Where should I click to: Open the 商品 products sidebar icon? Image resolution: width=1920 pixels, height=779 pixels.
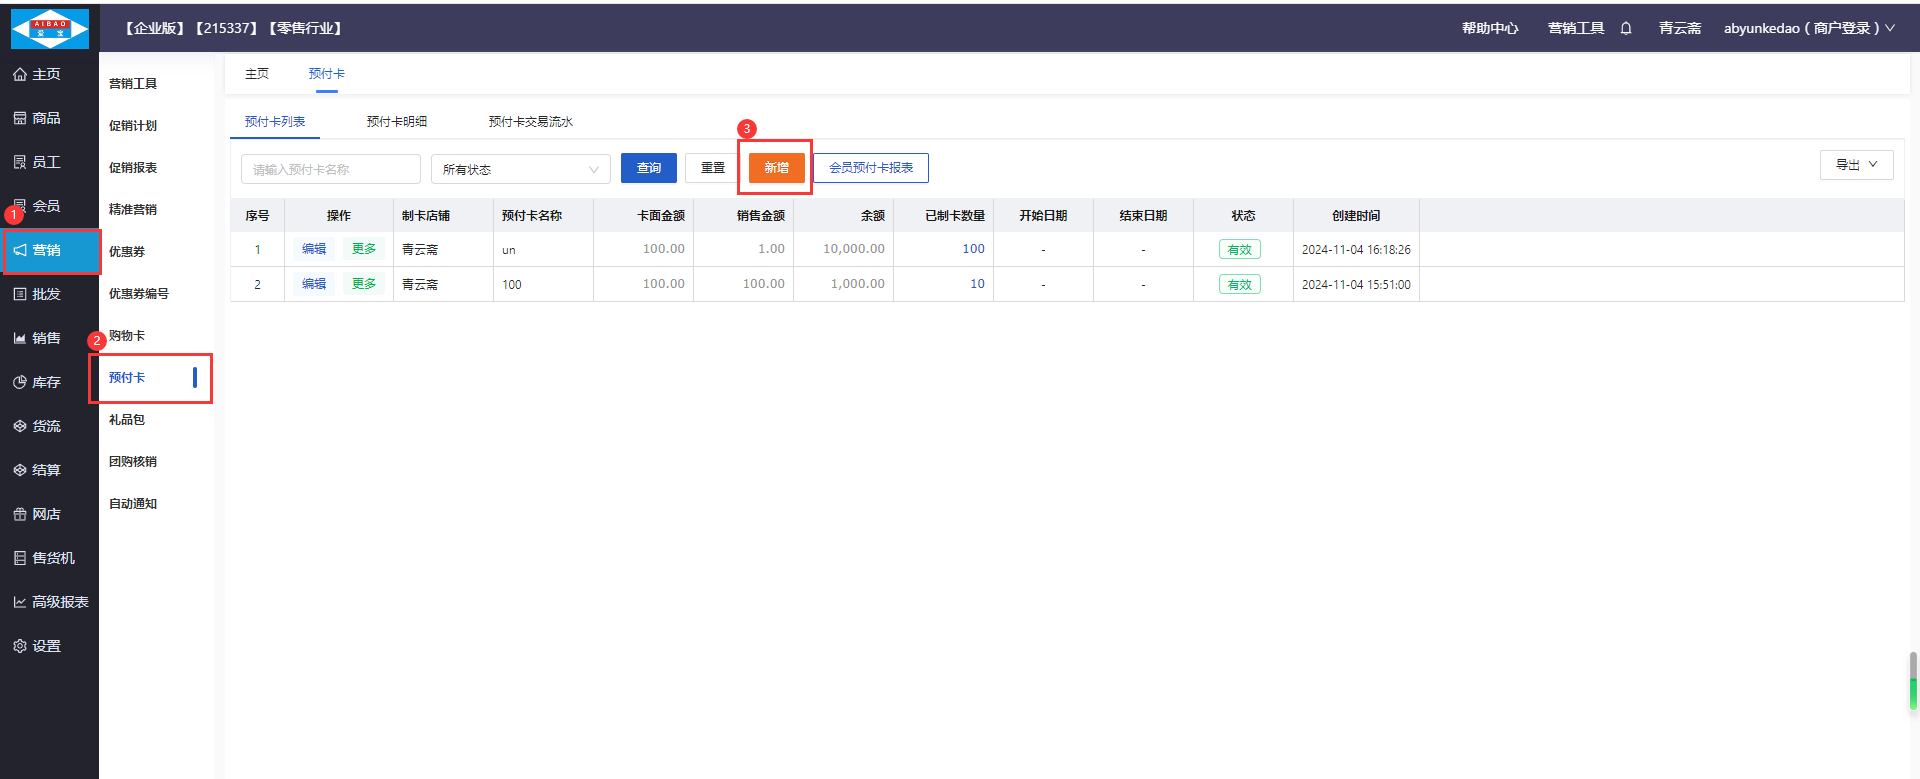(20, 119)
